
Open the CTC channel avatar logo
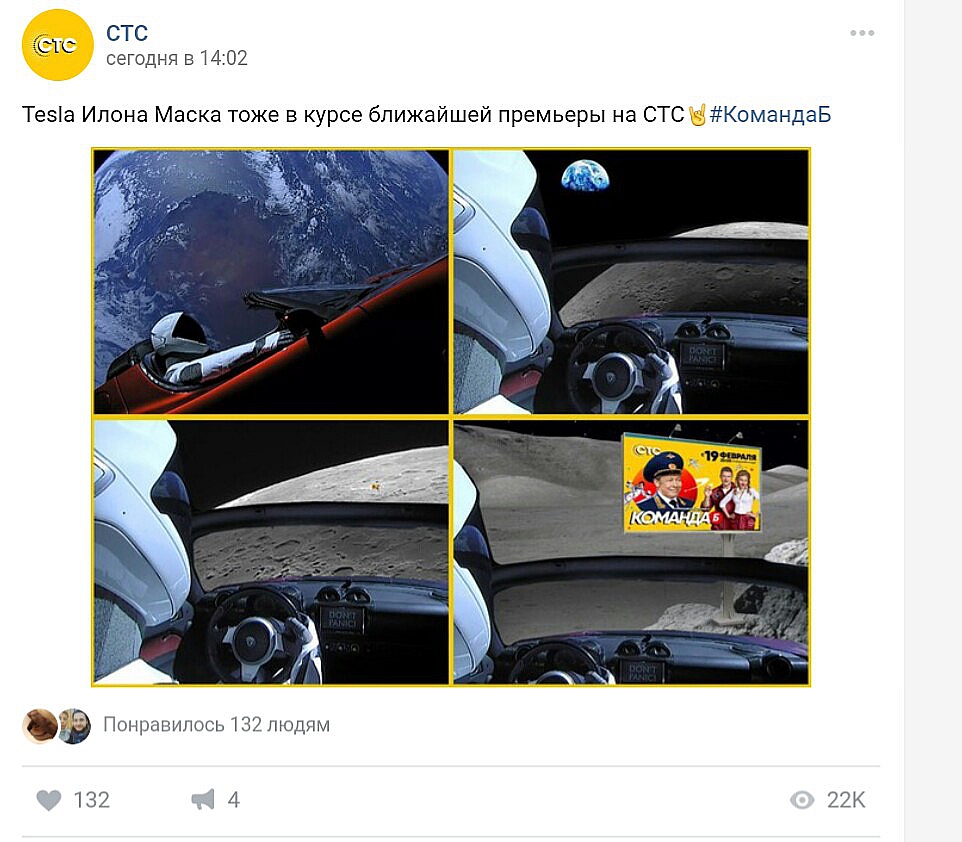tap(58, 45)
